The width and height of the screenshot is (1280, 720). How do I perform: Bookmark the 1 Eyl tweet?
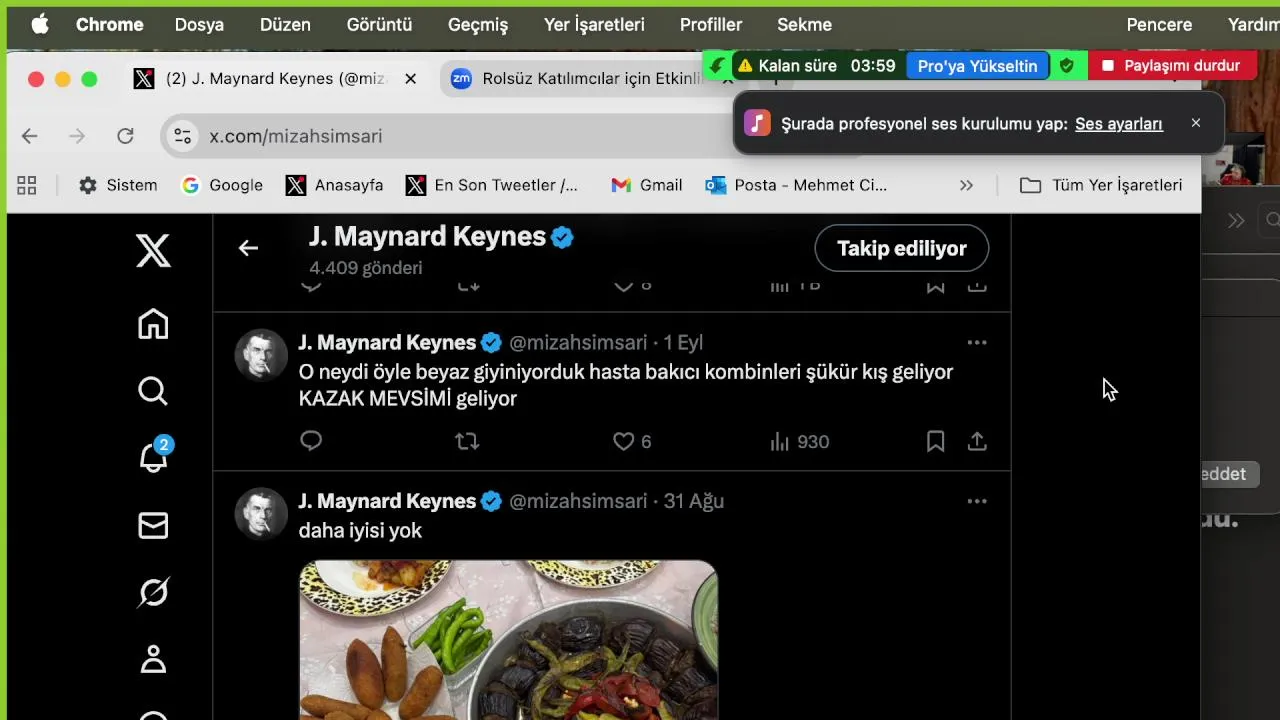coord(935,441)
